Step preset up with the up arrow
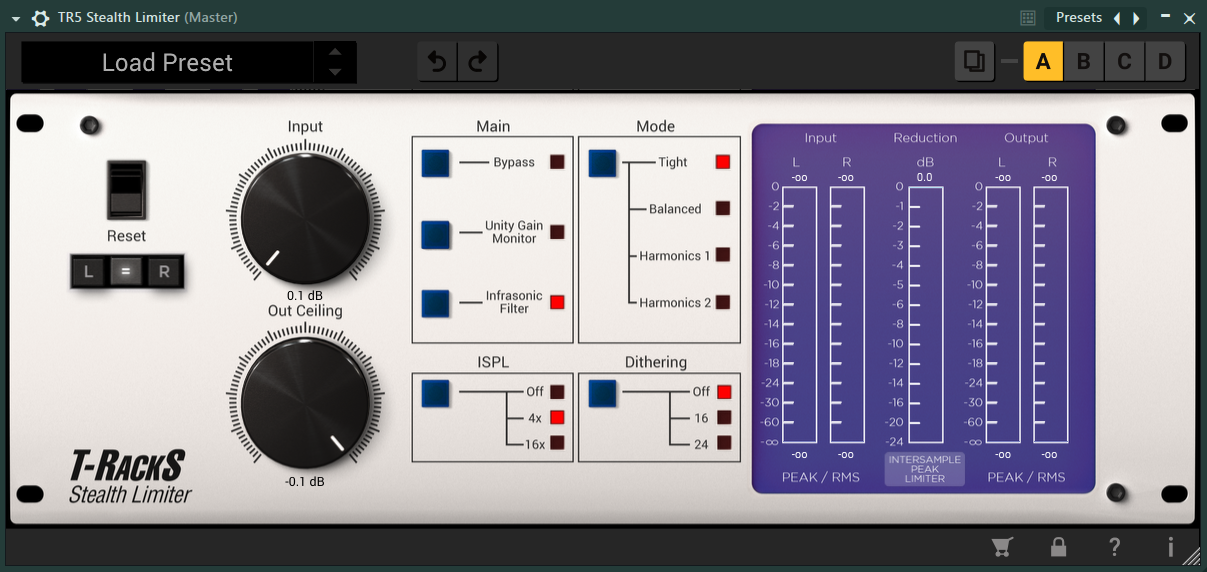 [335, 52]
